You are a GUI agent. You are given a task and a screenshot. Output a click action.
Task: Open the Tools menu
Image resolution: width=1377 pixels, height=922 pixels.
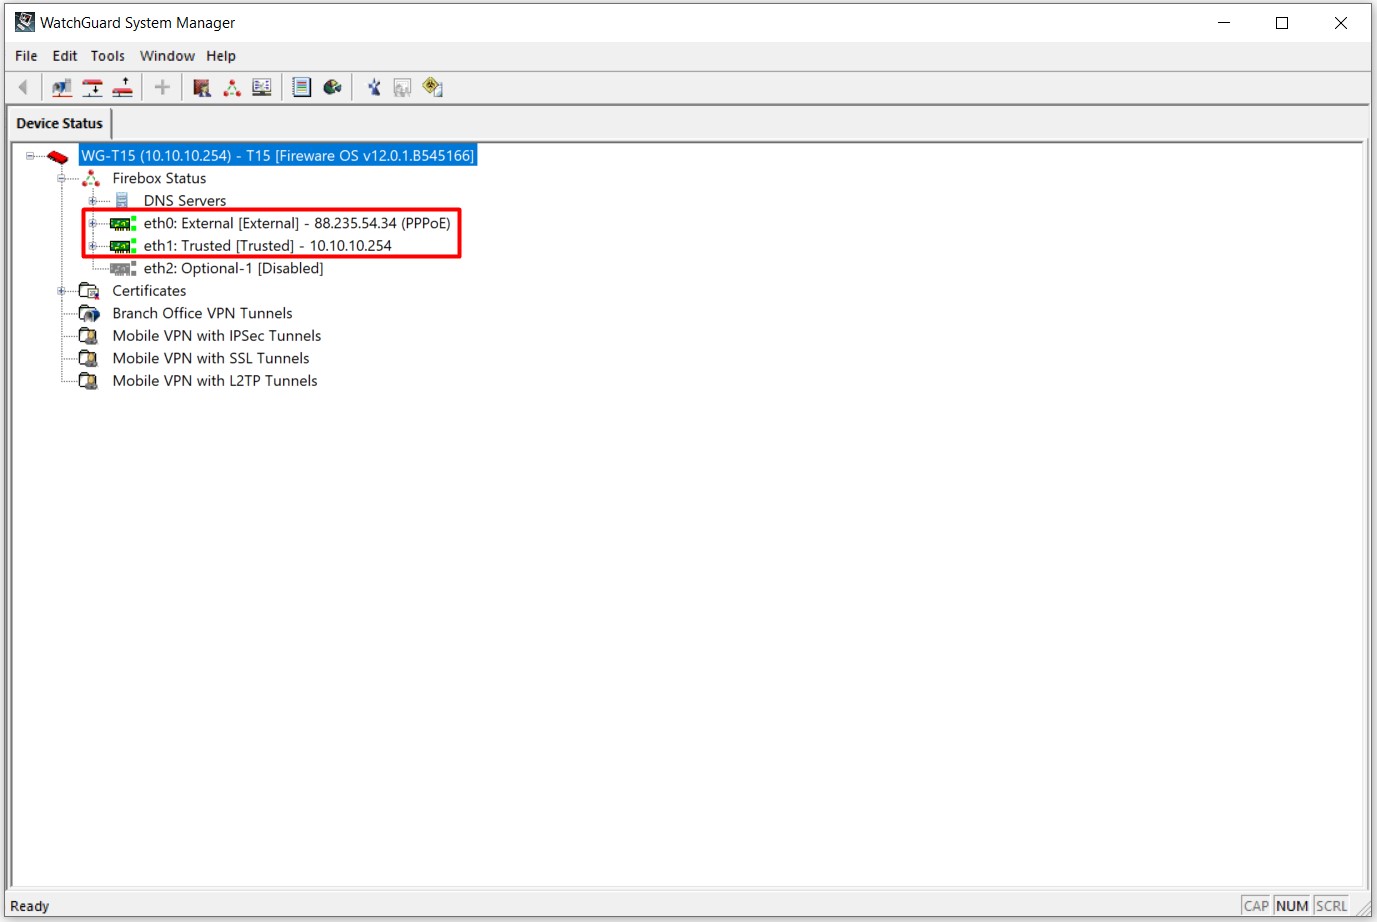(108, 56)
